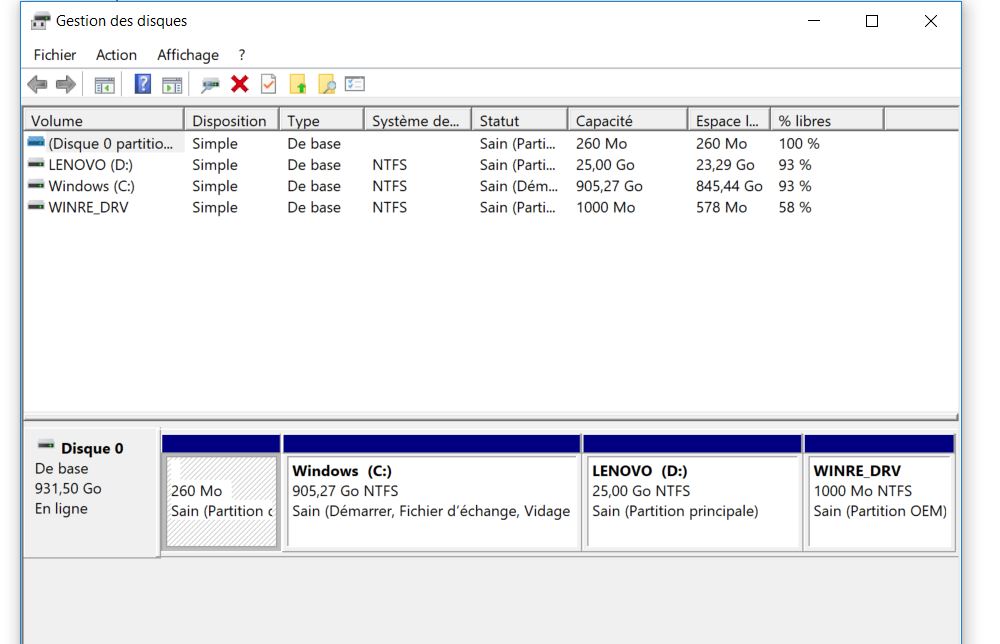Sort by the Type column header
1000x644 pixels.
322,121
